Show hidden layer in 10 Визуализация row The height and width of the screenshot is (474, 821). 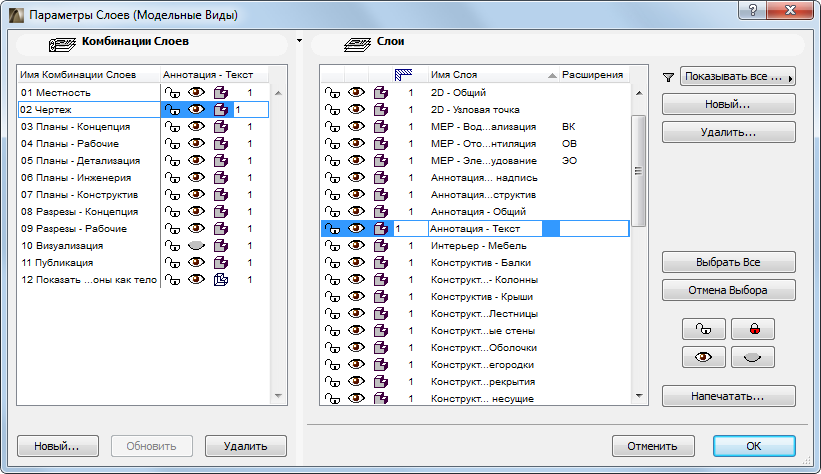196,246
